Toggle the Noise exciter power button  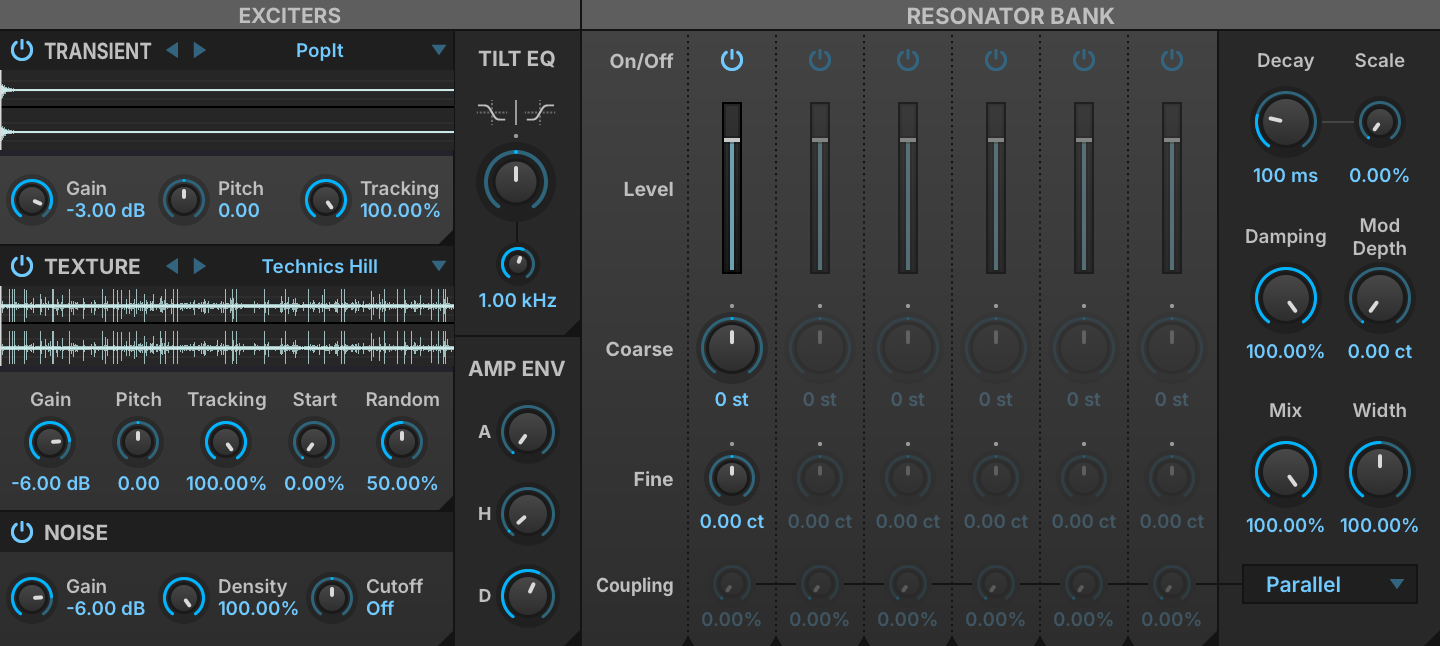pos(22,533)
